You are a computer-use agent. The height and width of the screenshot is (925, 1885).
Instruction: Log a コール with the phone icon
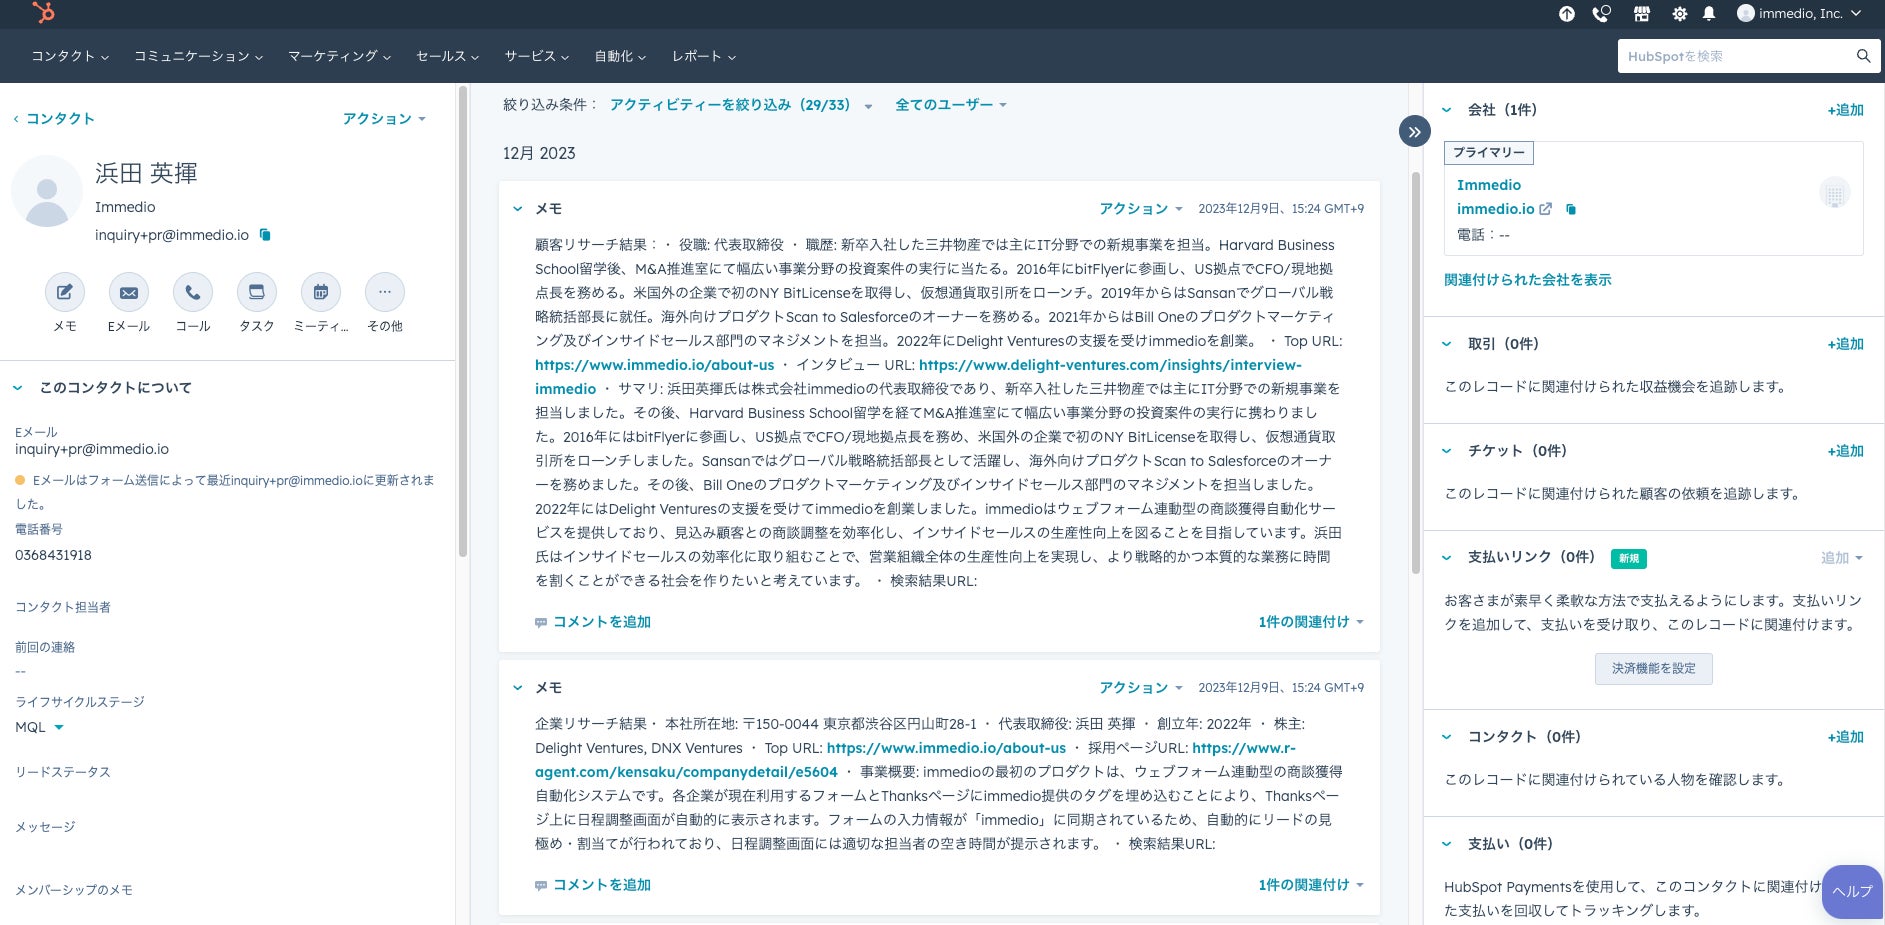[193, 292]
